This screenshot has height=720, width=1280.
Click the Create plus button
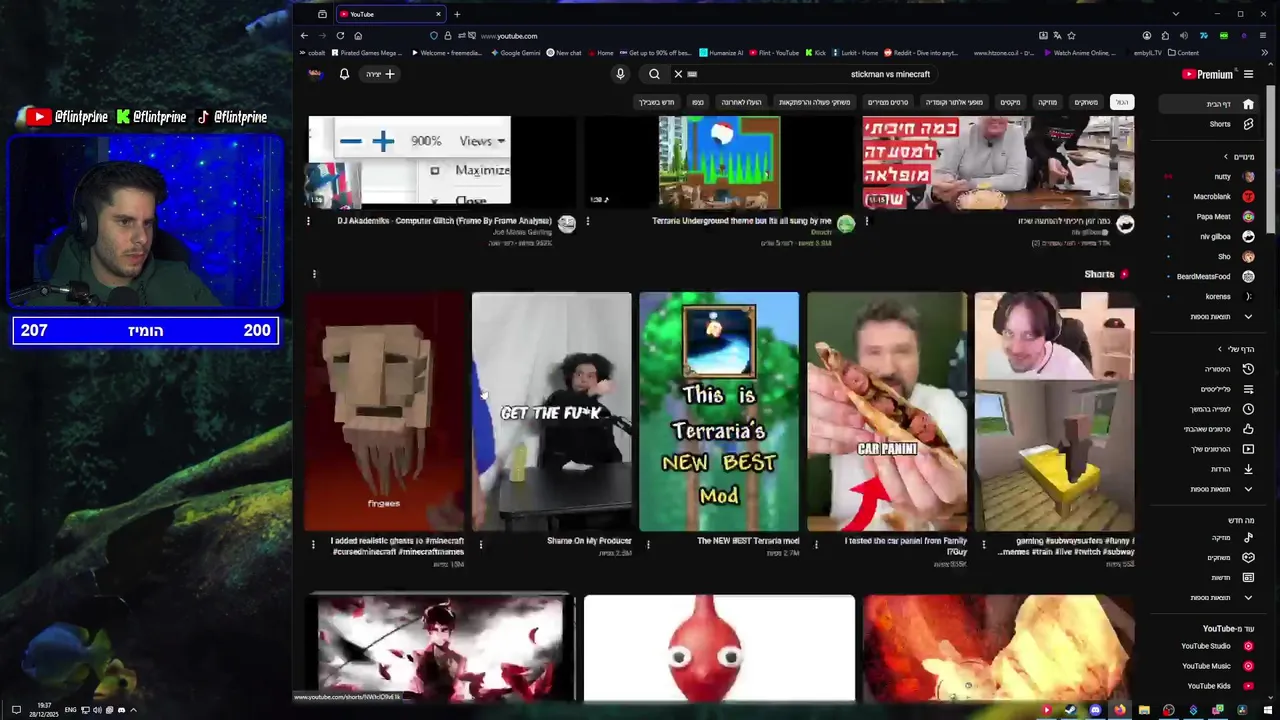tap(380, 74)
